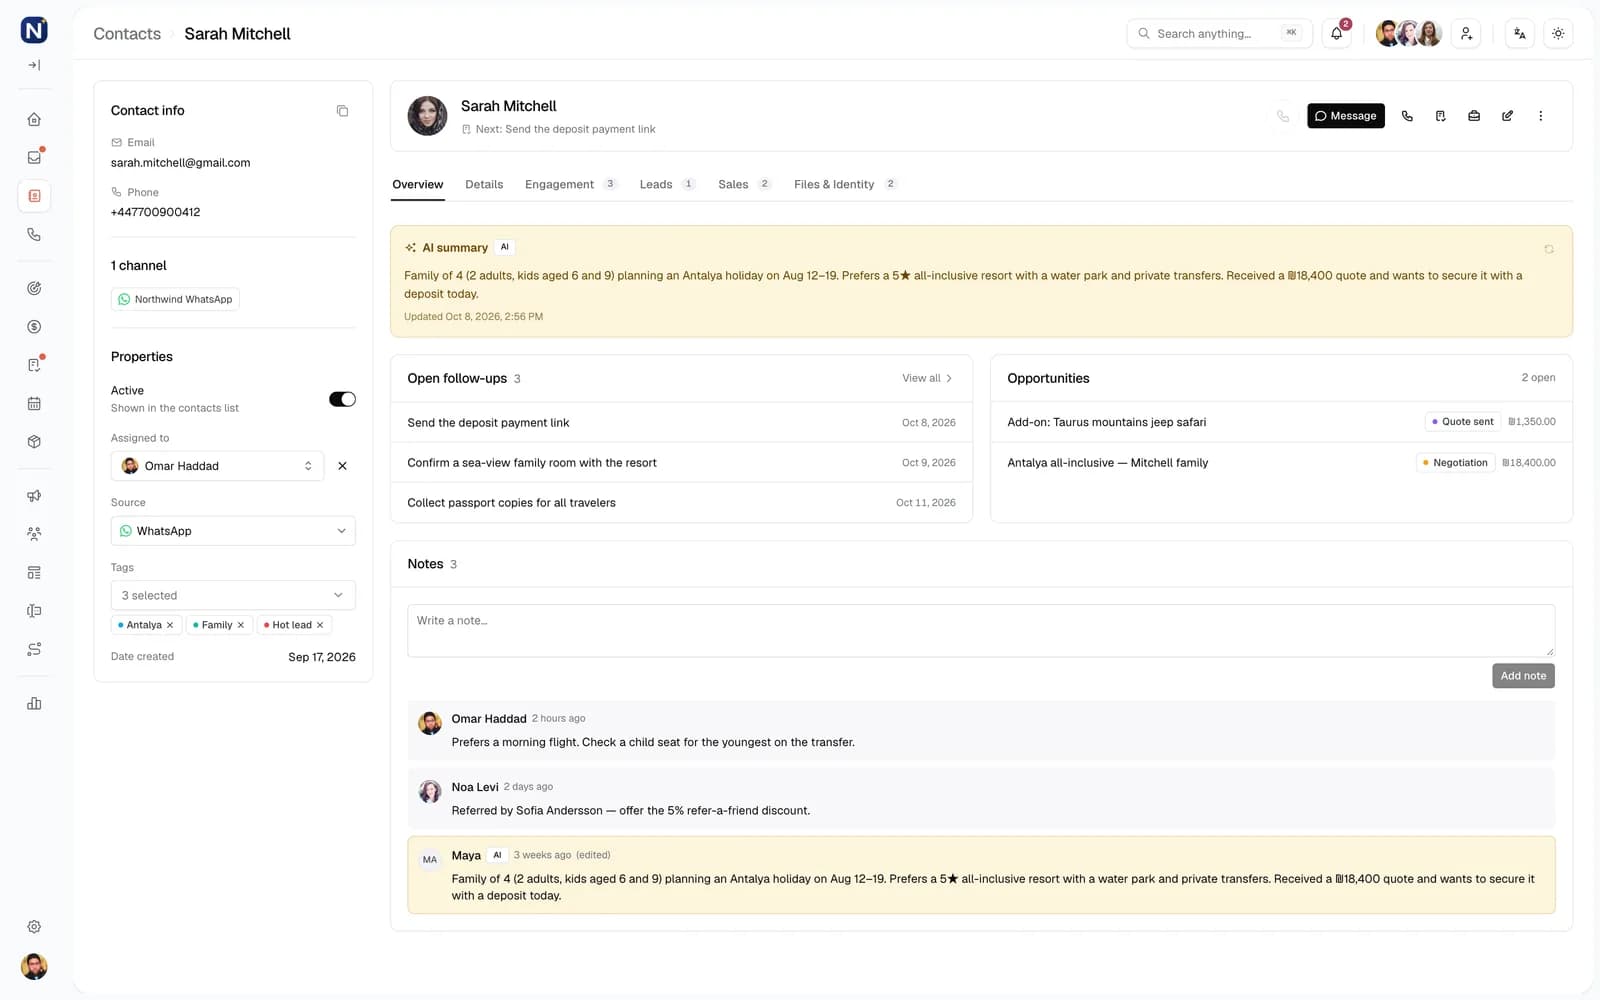
Task: Open the Home icon in sidebar
Action: click(x=34, y=119)
